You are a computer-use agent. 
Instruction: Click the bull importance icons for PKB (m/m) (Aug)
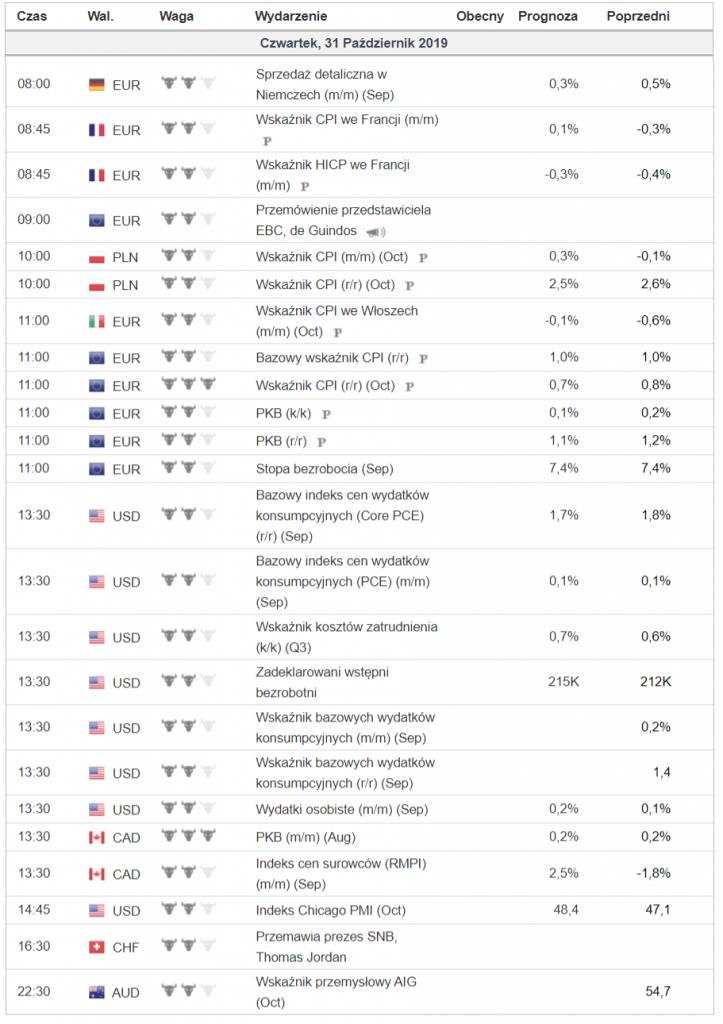tap(188, 835)
